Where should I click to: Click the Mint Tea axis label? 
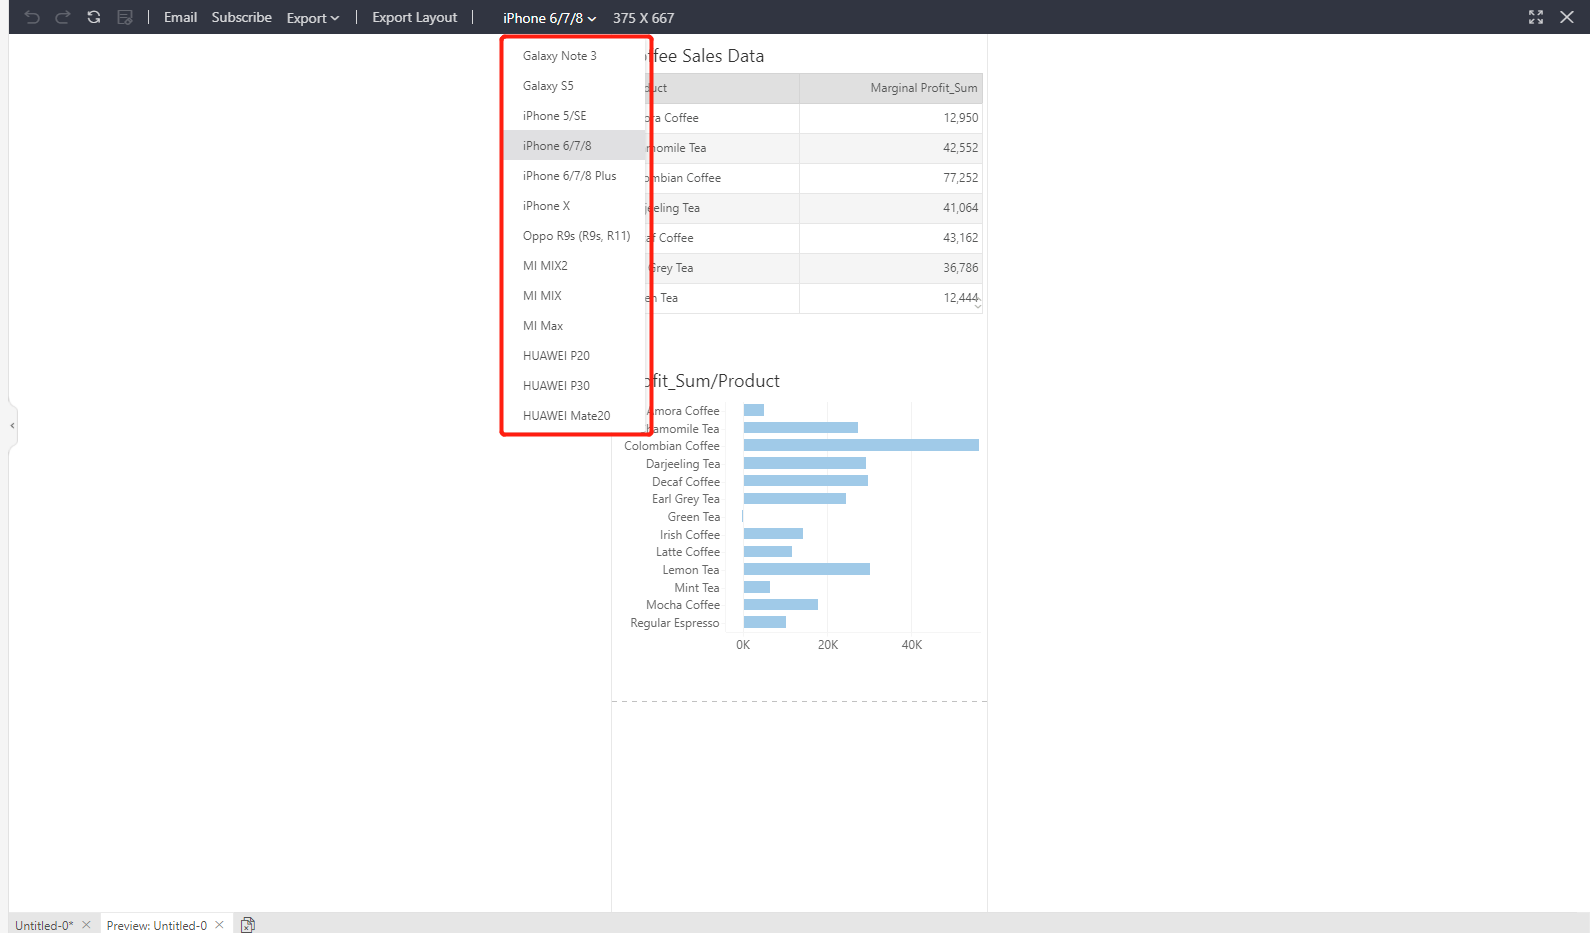coord(697,588)
